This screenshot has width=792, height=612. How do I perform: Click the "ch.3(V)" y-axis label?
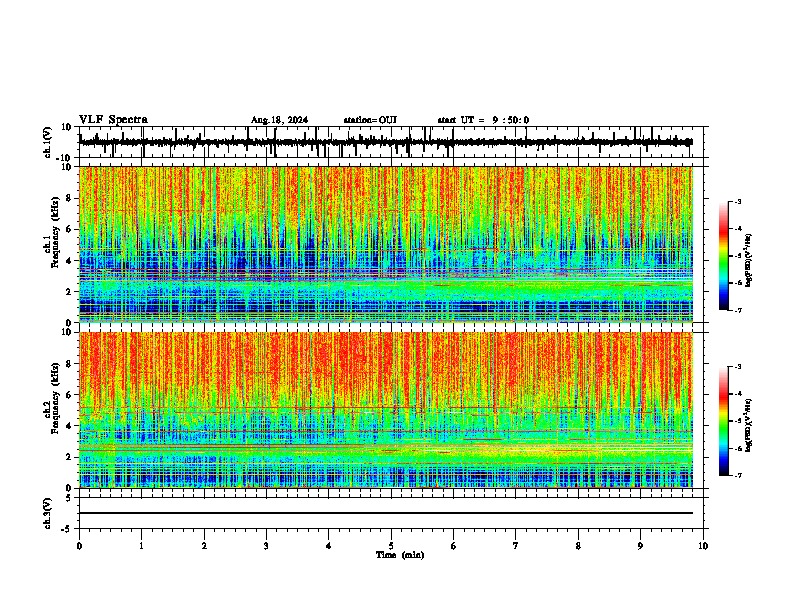coord(48,513)
